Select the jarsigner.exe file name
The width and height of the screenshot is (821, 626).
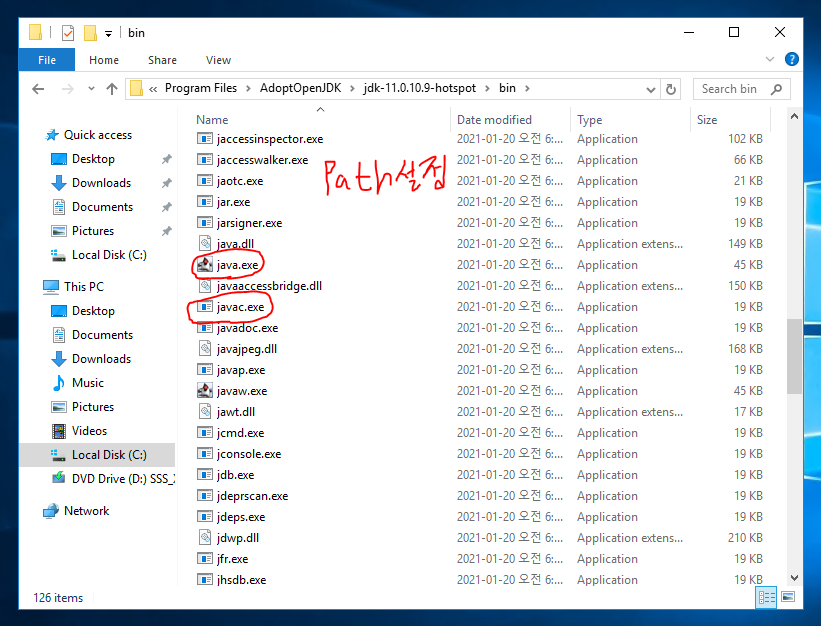point(249,223)
